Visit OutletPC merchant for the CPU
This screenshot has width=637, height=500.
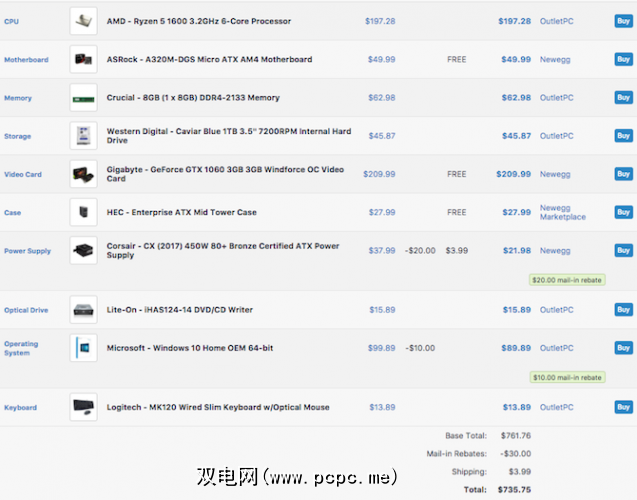coord(557,21)
